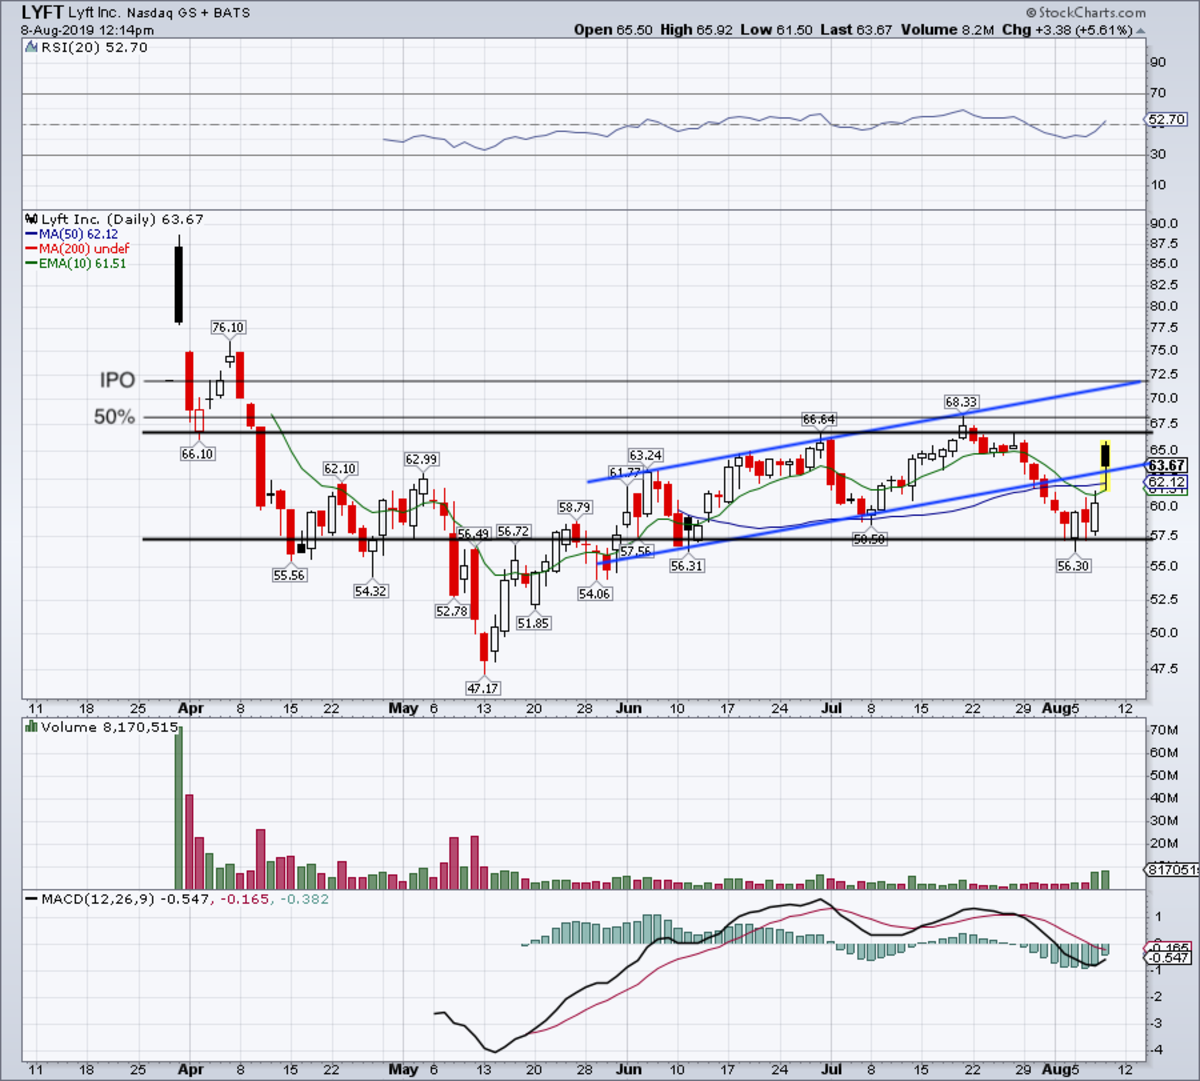Click the Volume 8,170,515 panel label

click(x=100, y=727)
